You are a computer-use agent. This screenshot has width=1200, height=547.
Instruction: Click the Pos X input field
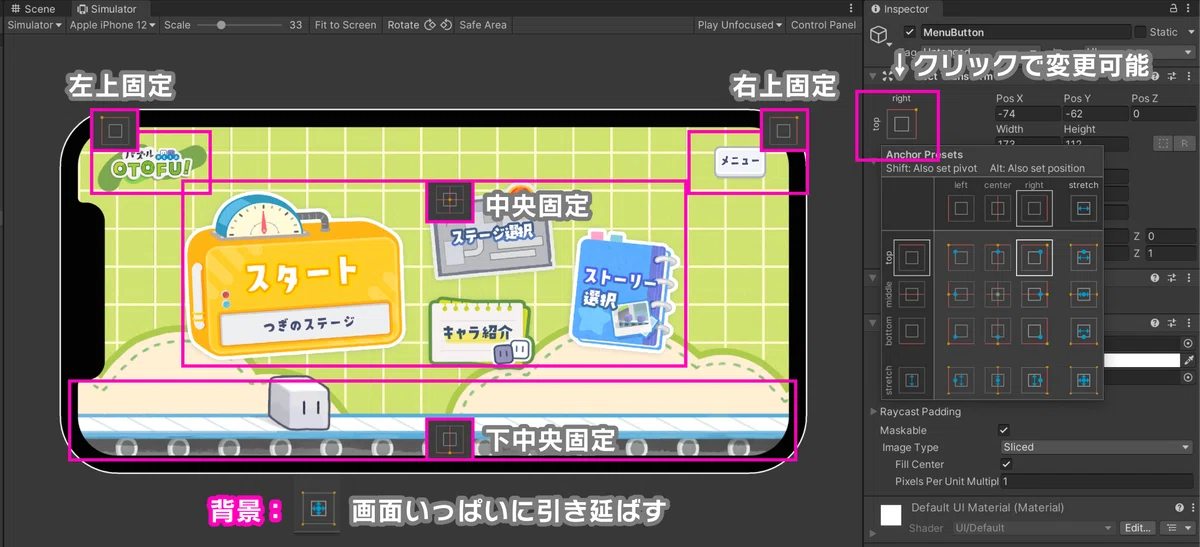point(1025,115)
